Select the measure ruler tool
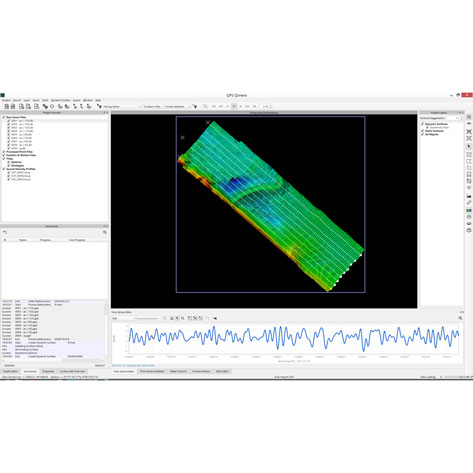 pos(469,203)
